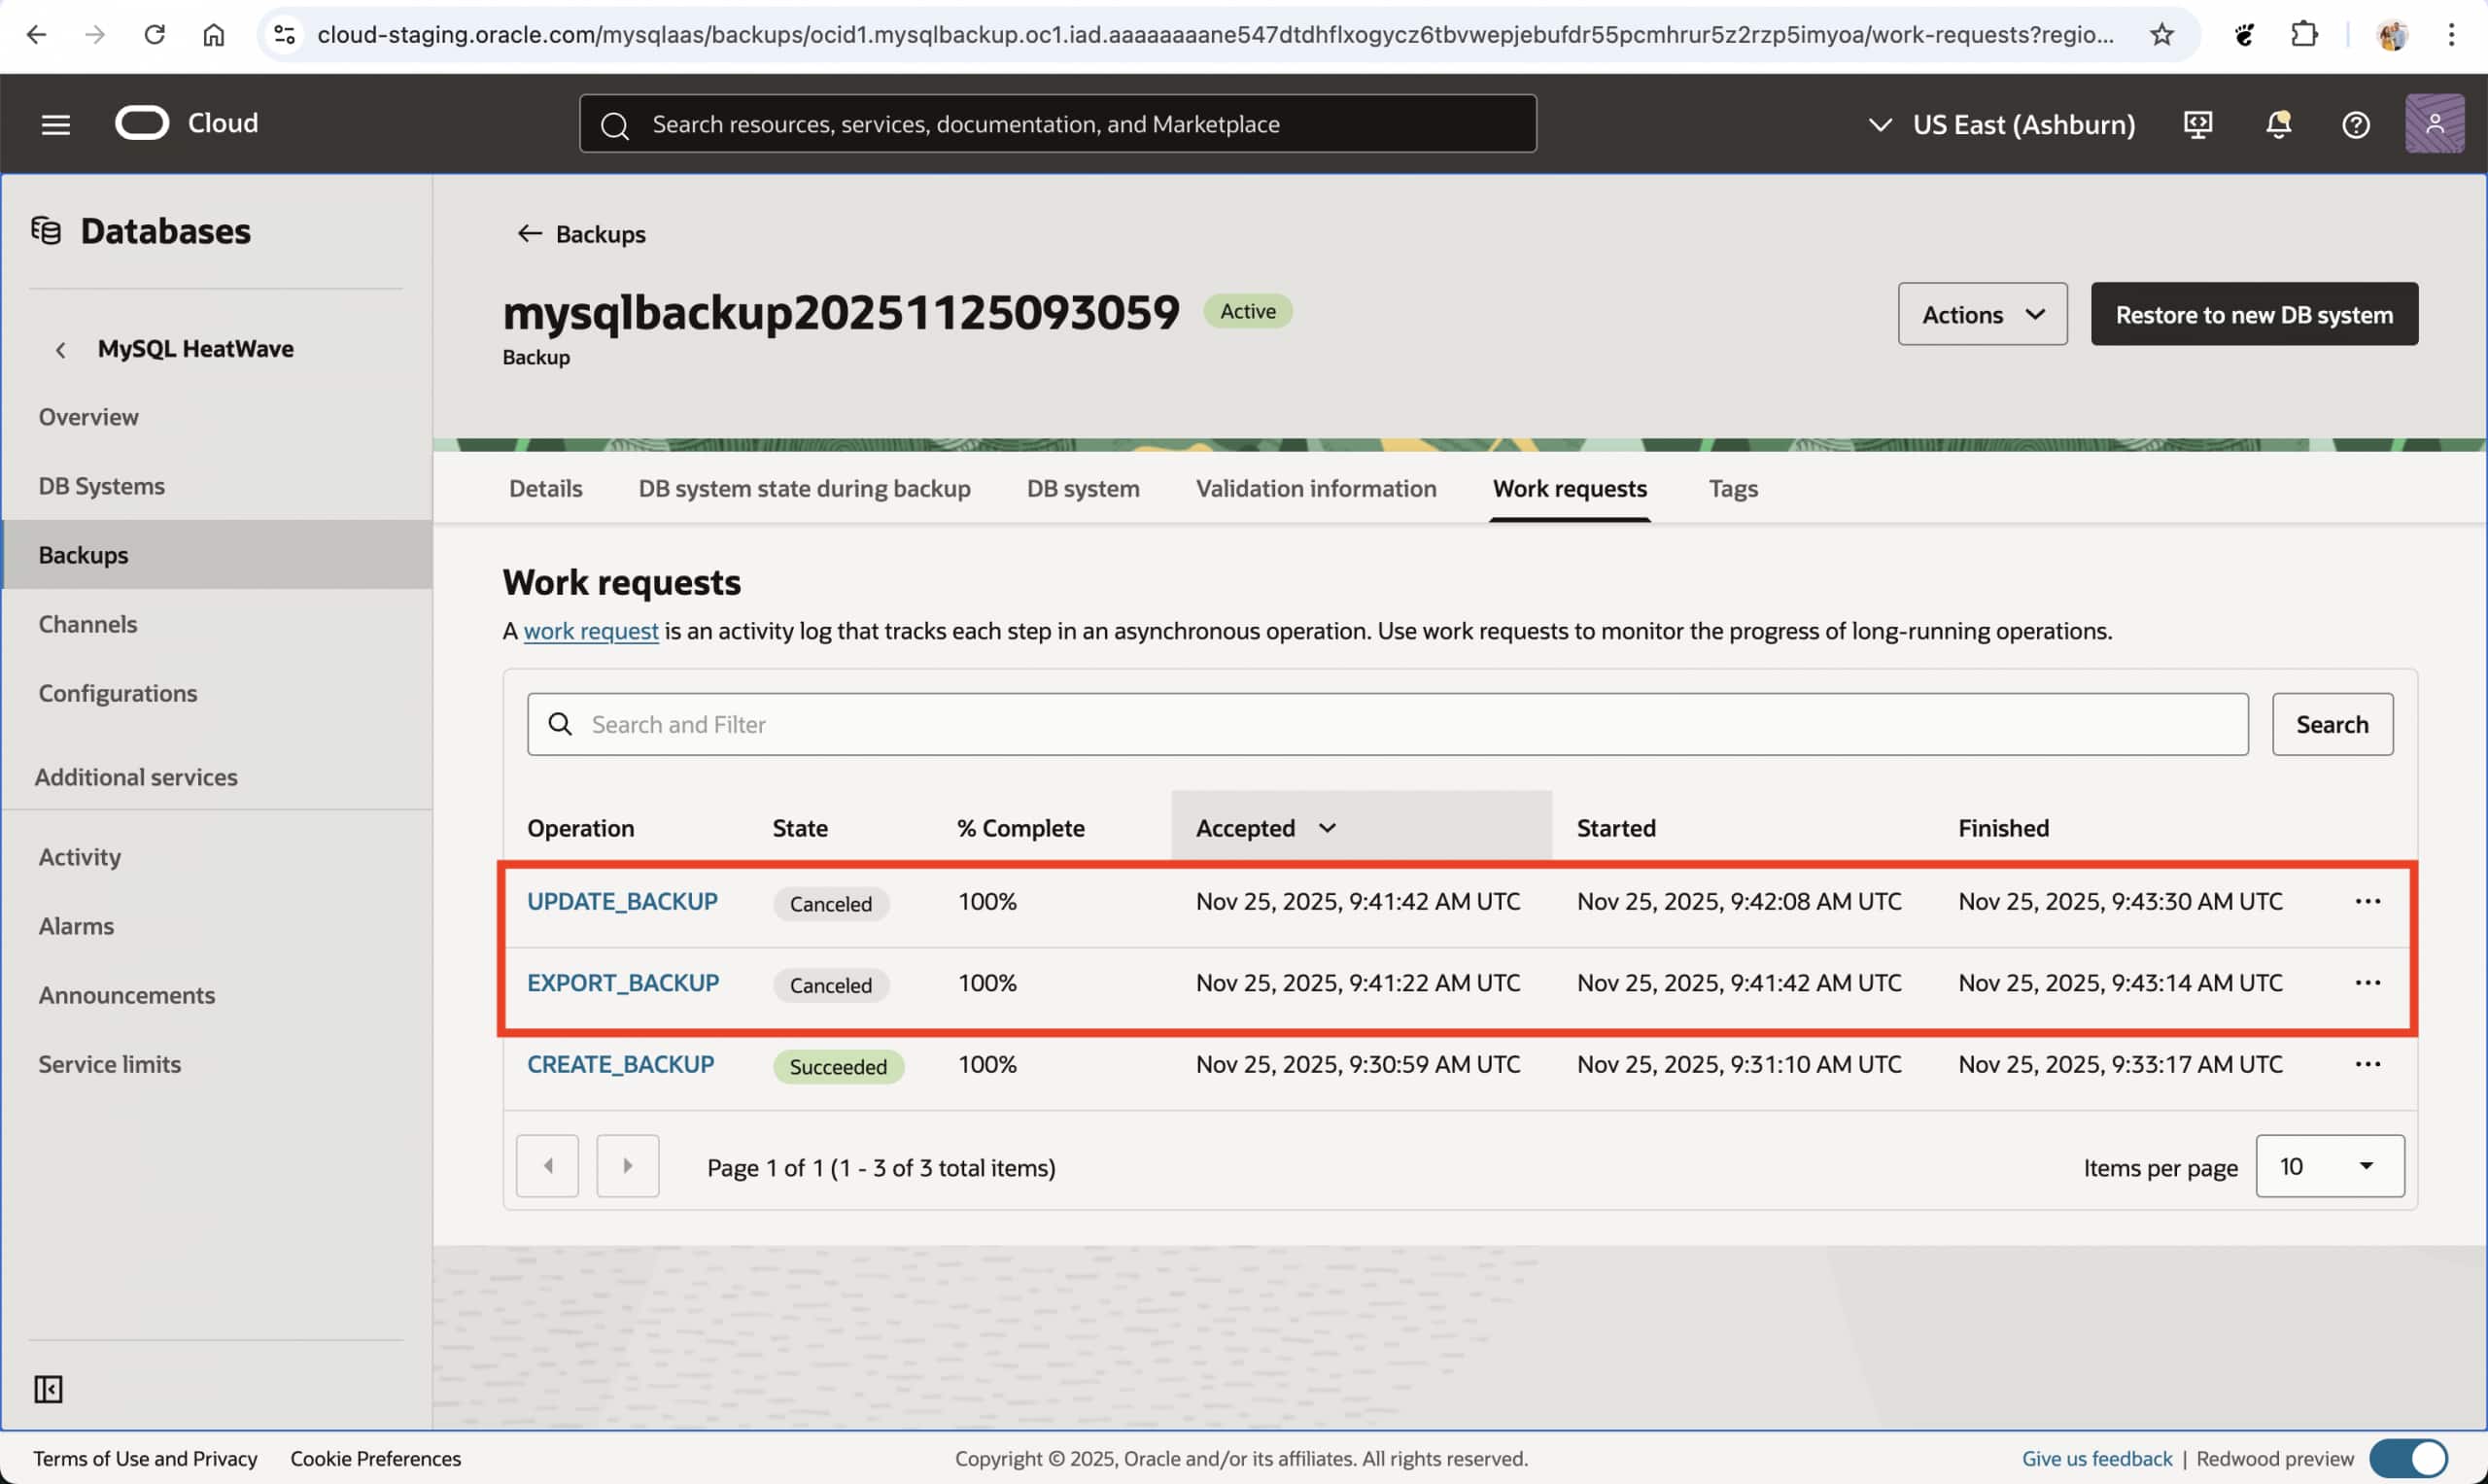Screen dimensions: 2488x1484
Task: Toggle the Redwood preview switch
Action: click(x=2410, y=1458)
